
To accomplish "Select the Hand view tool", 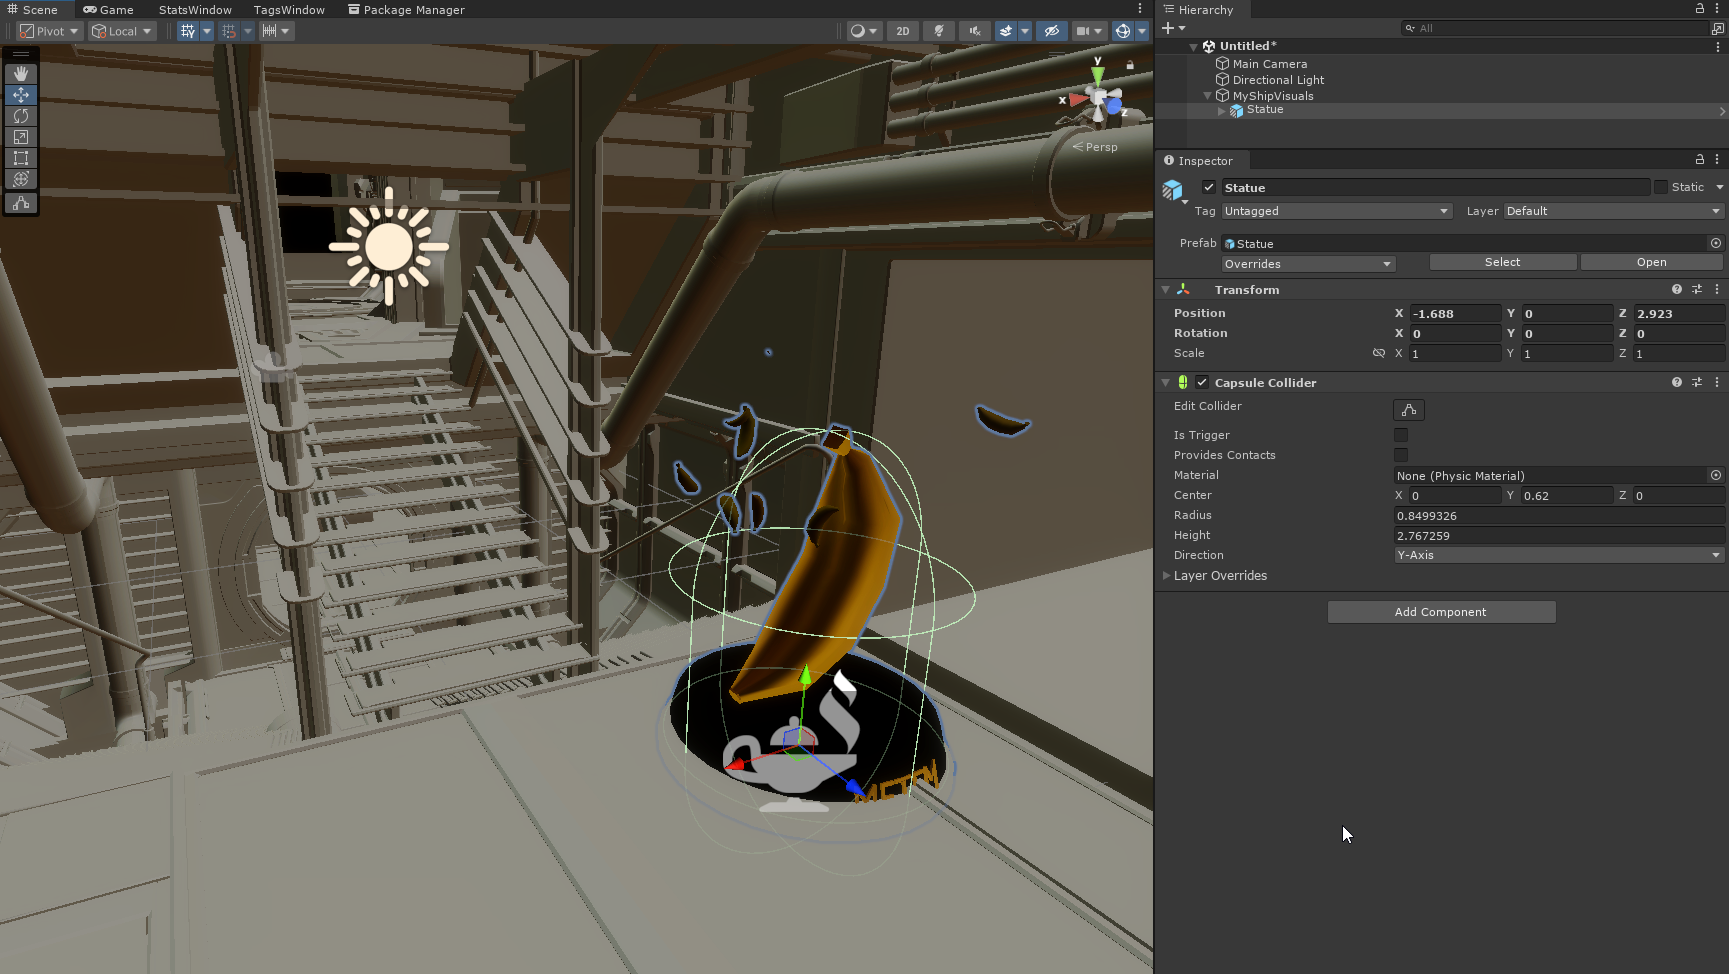I will 21,74.
